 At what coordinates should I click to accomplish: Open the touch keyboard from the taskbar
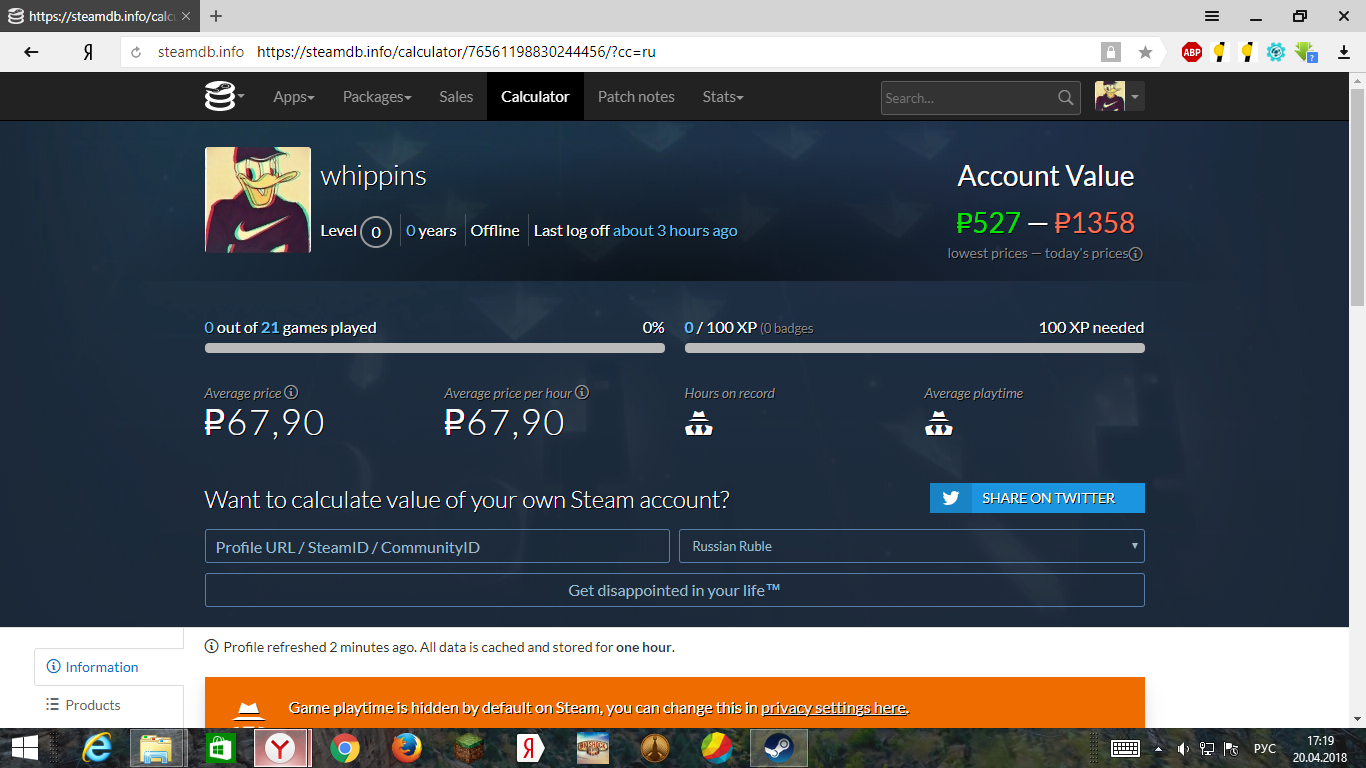[1126, 748]
